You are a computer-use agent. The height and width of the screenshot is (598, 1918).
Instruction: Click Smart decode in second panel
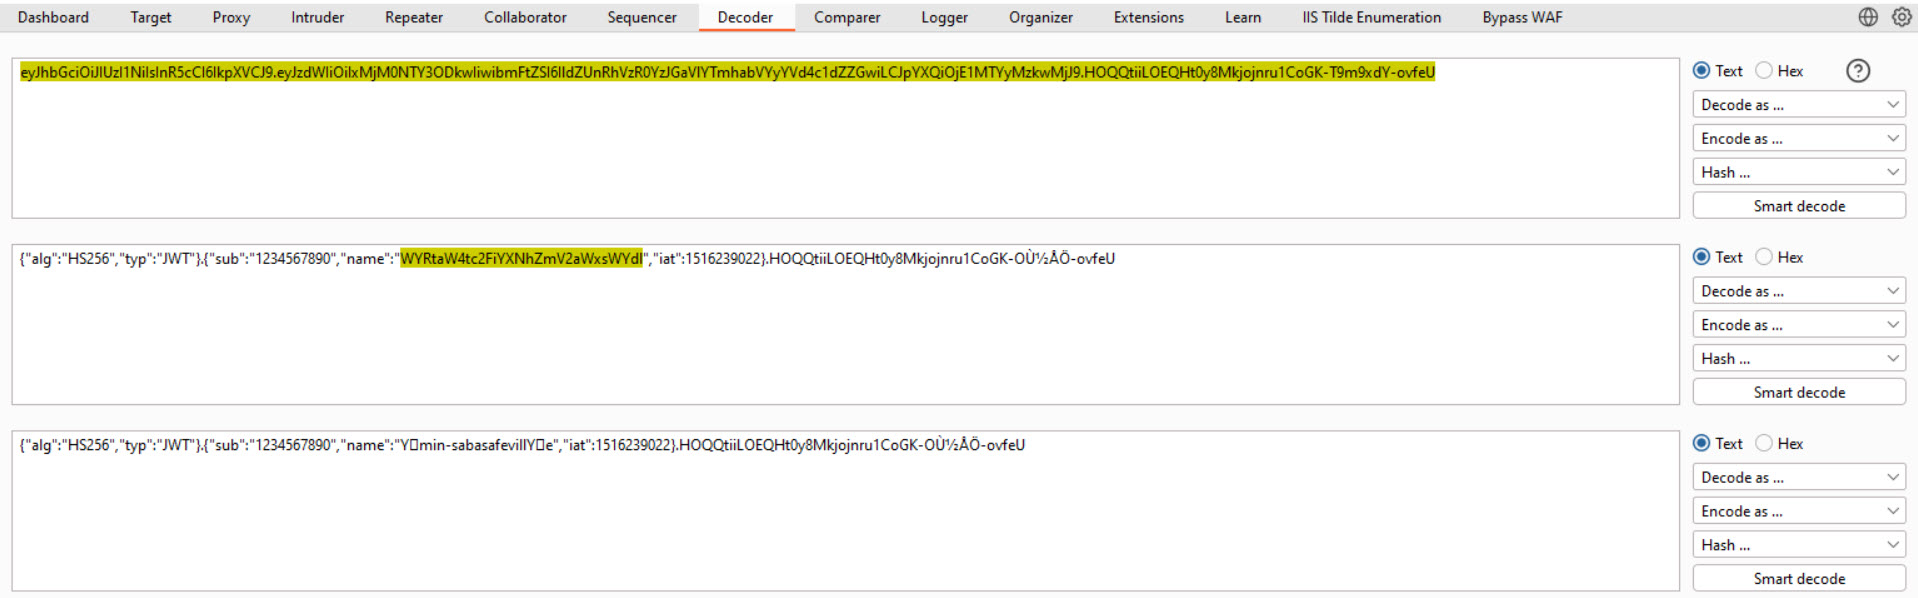pyautogui.click(x=1799, y=392)
